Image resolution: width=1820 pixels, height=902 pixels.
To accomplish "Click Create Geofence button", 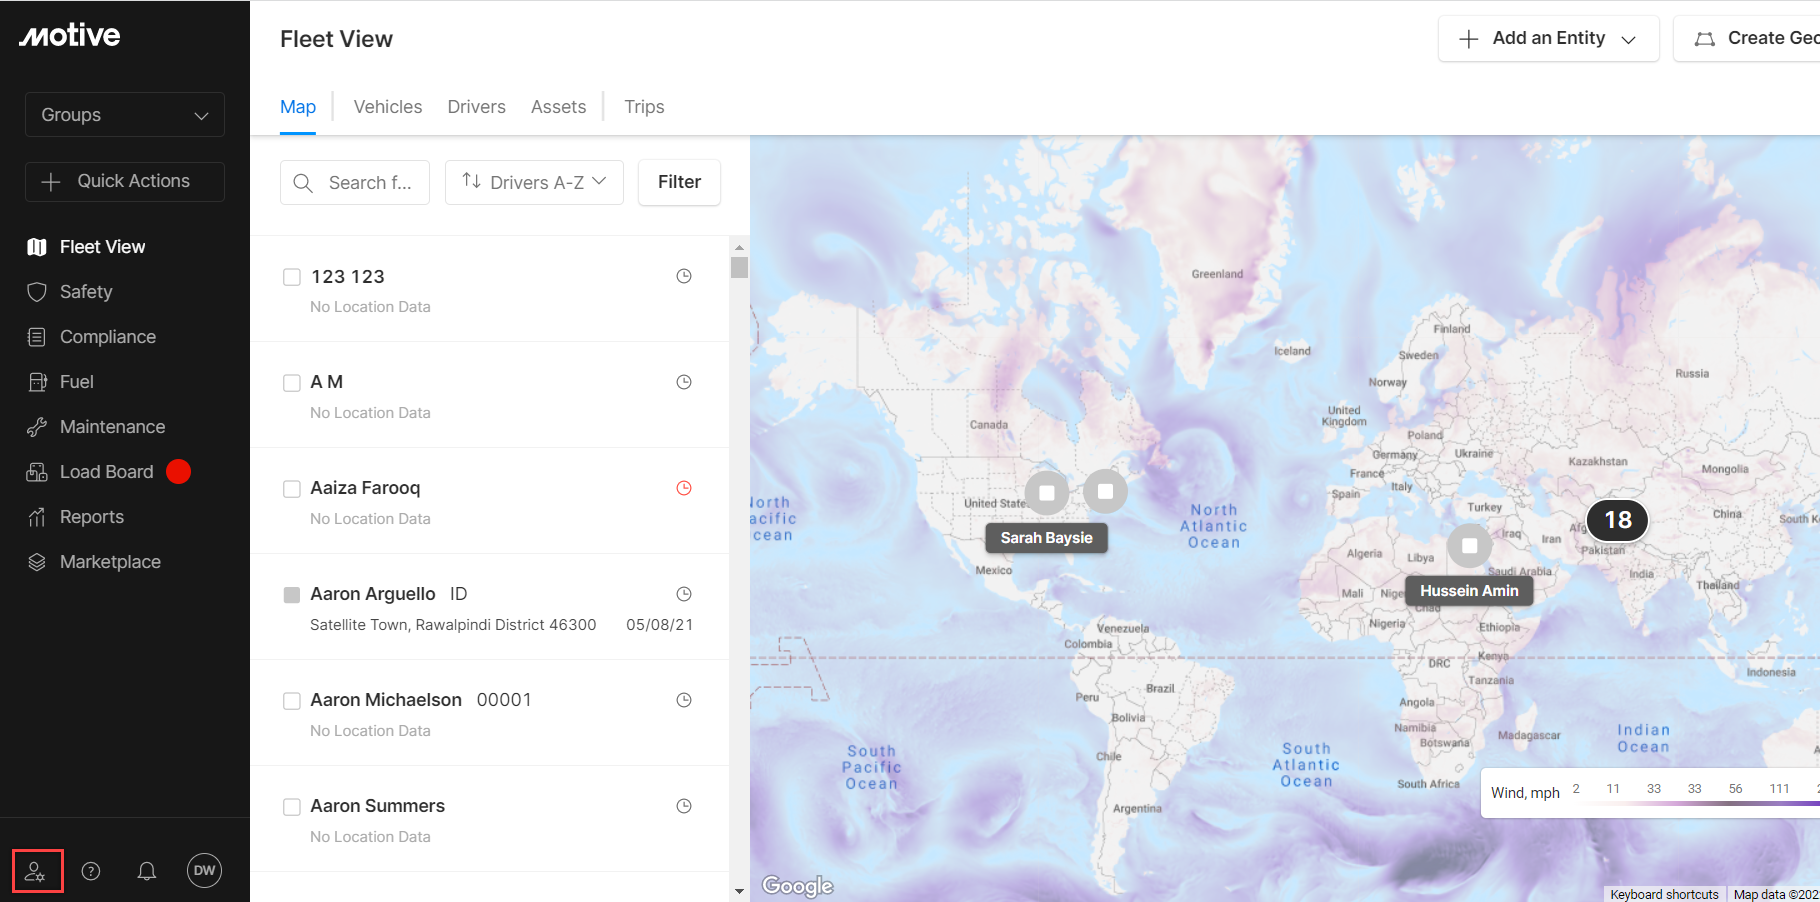I will tap(1747, 38).
